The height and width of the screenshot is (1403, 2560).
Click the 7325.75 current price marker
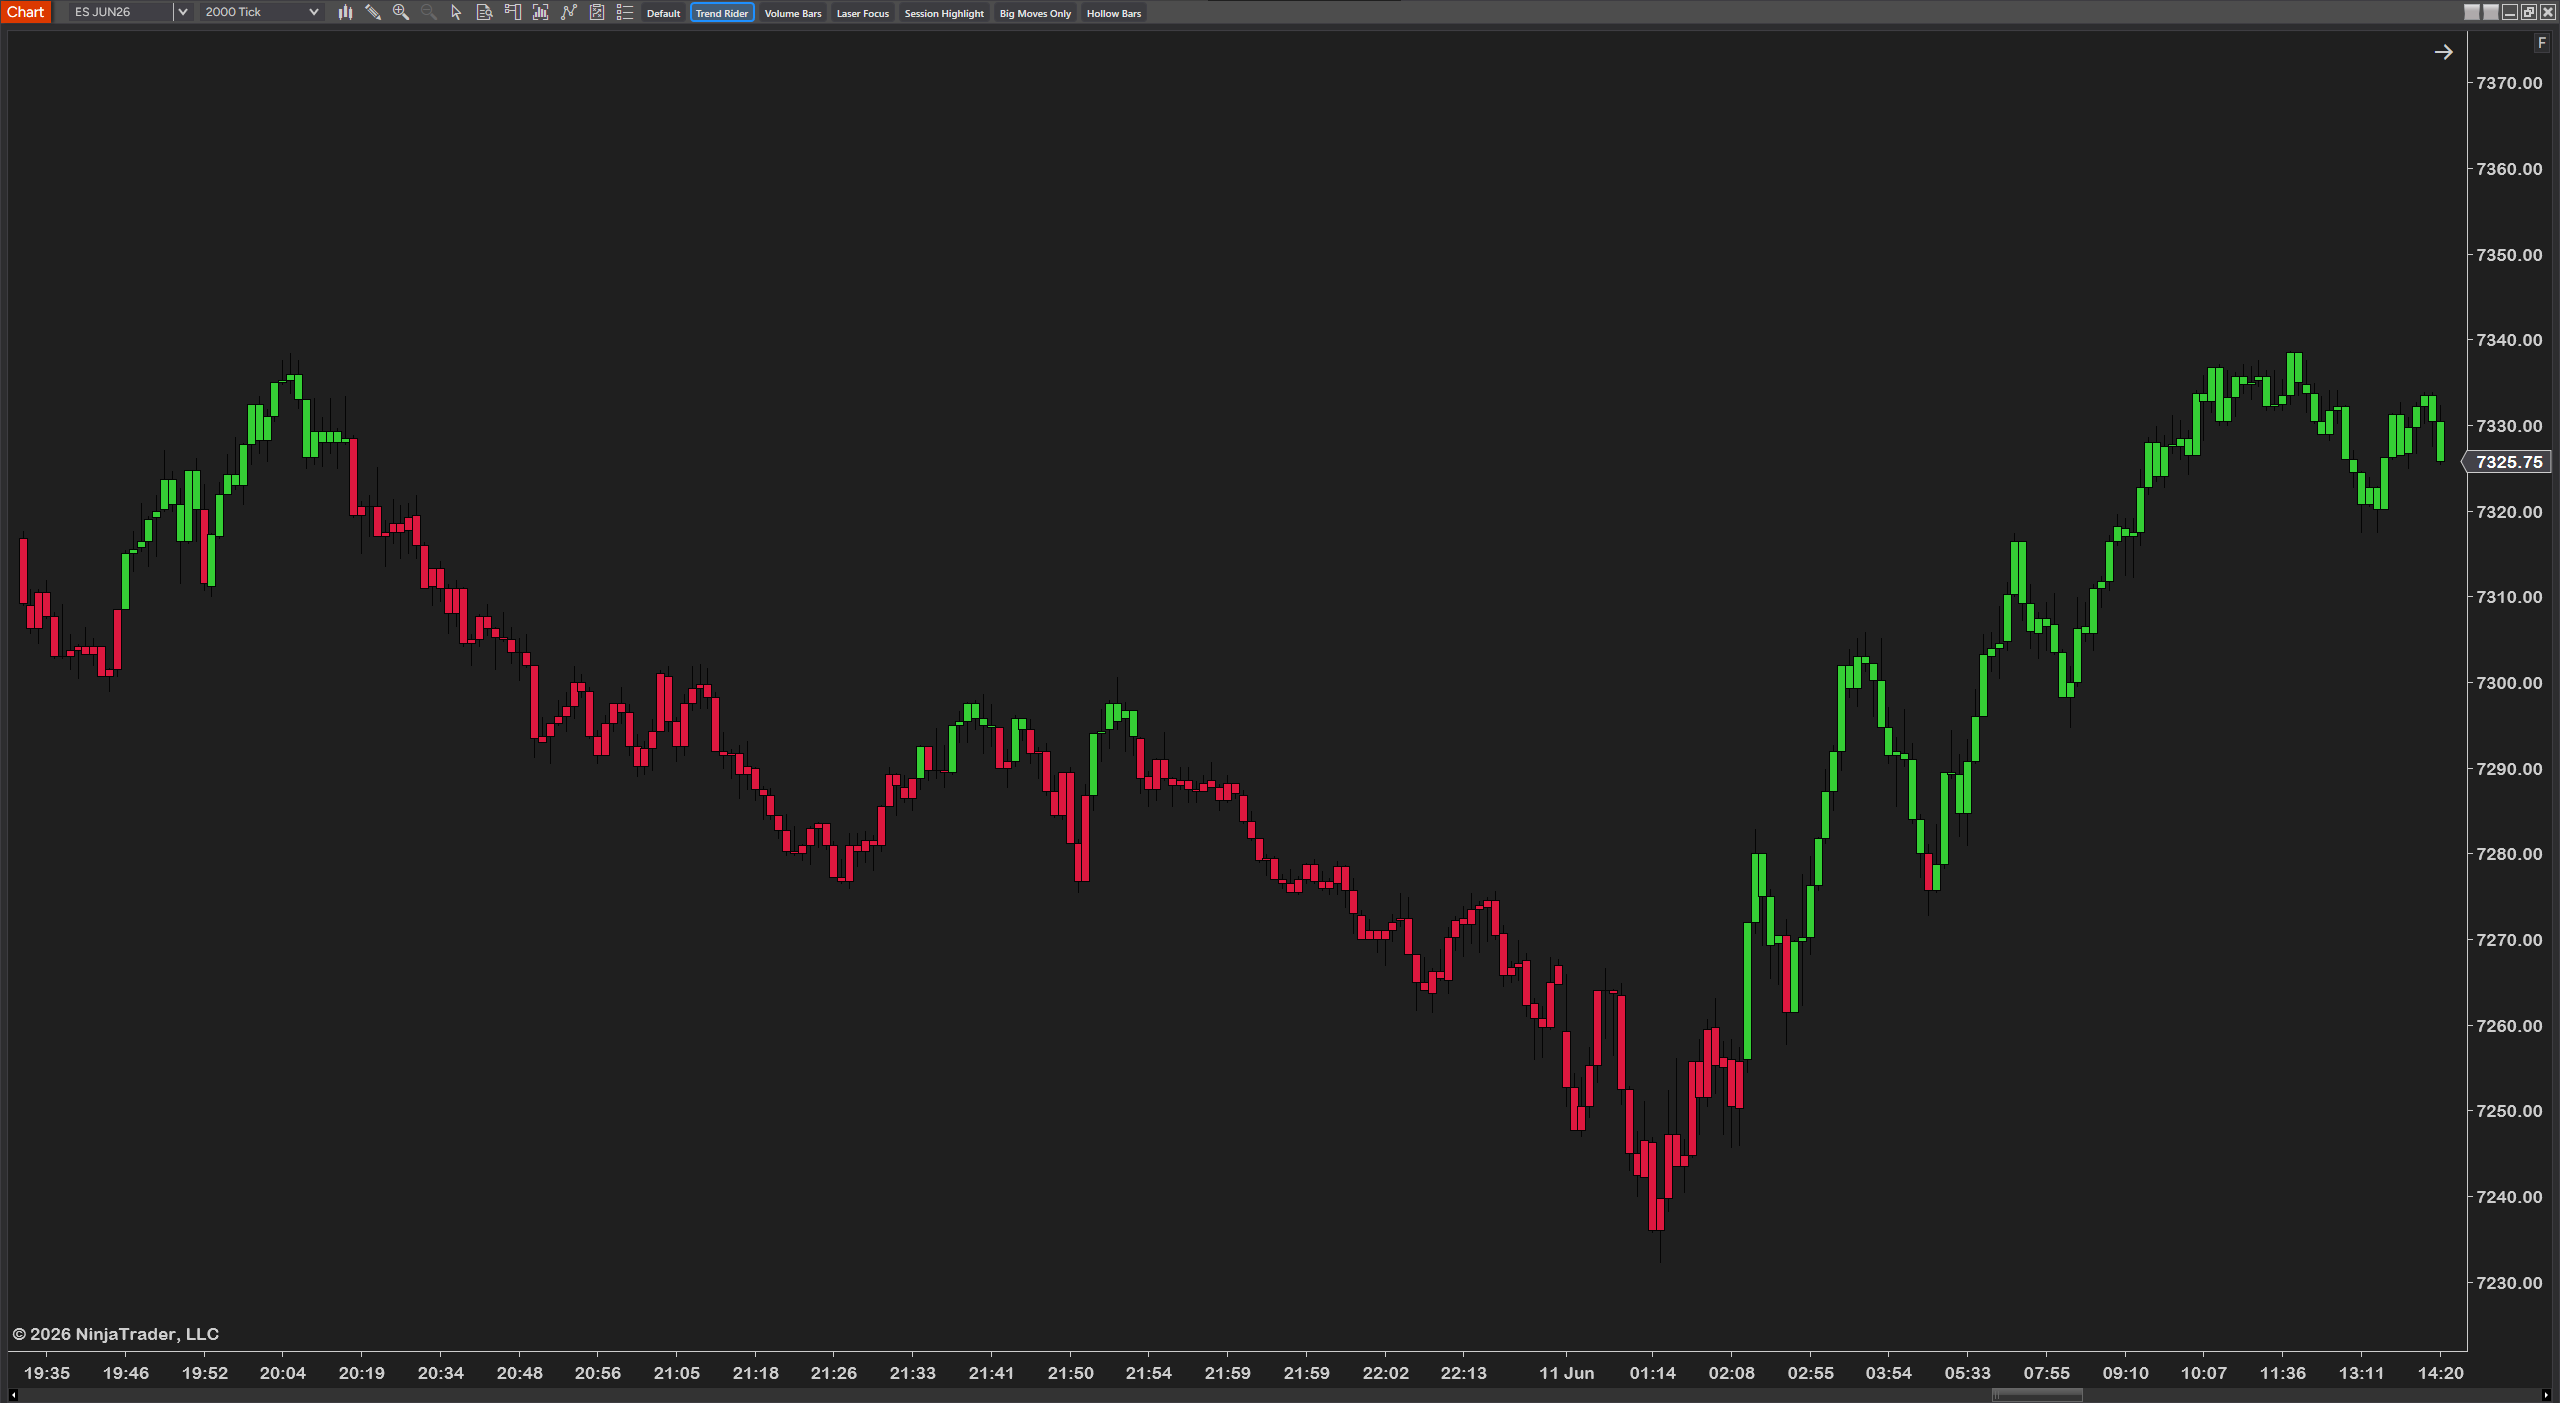2508,462
